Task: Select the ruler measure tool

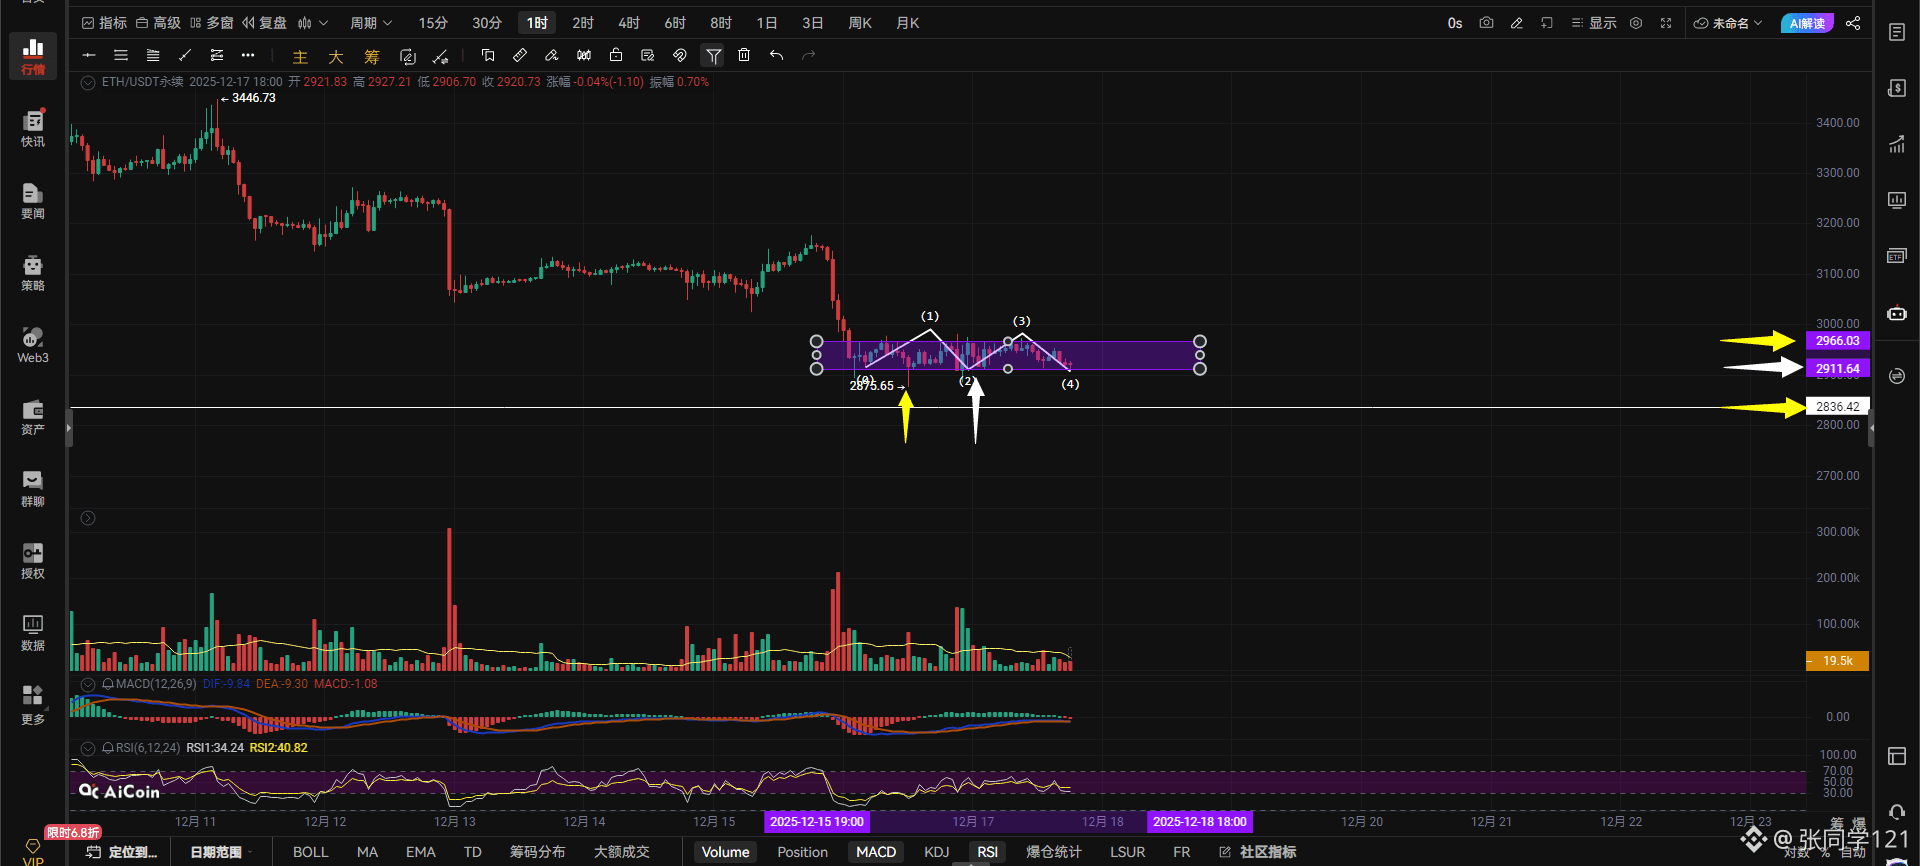Action: tap(520, 55)
